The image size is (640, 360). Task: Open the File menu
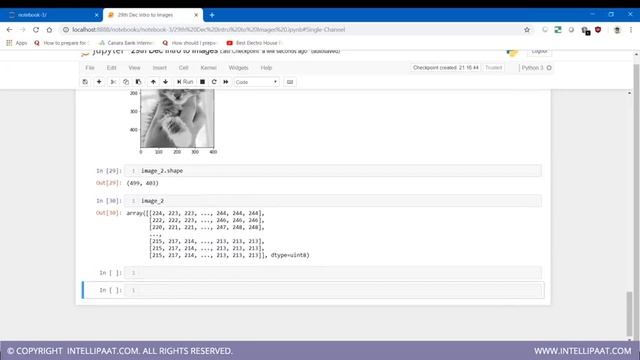point(90,68)
